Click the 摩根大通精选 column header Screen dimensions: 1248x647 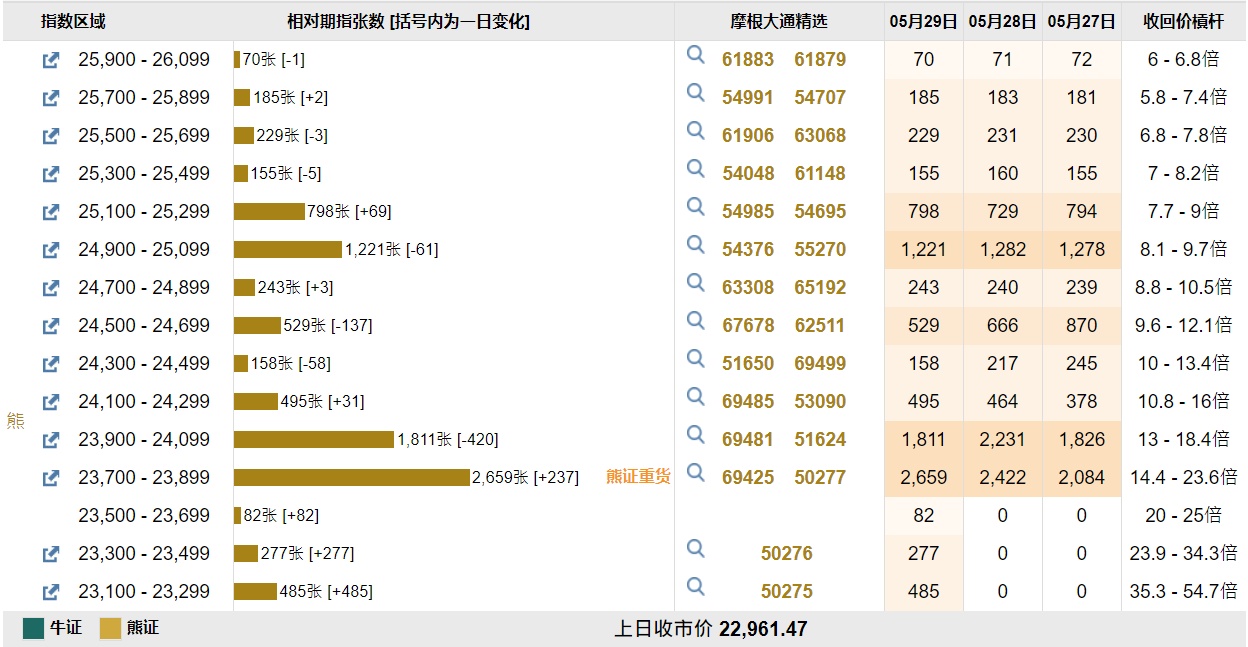(778, 22)
